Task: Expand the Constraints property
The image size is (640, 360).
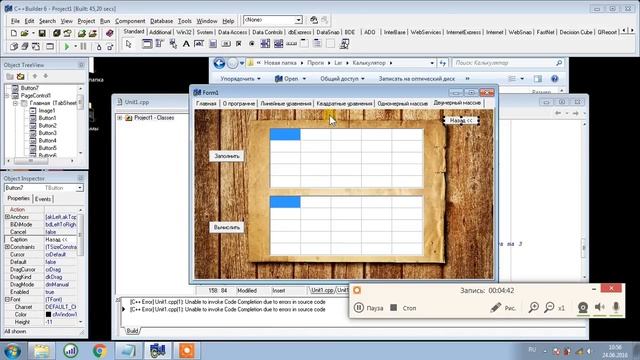Action: coord(7,247)
